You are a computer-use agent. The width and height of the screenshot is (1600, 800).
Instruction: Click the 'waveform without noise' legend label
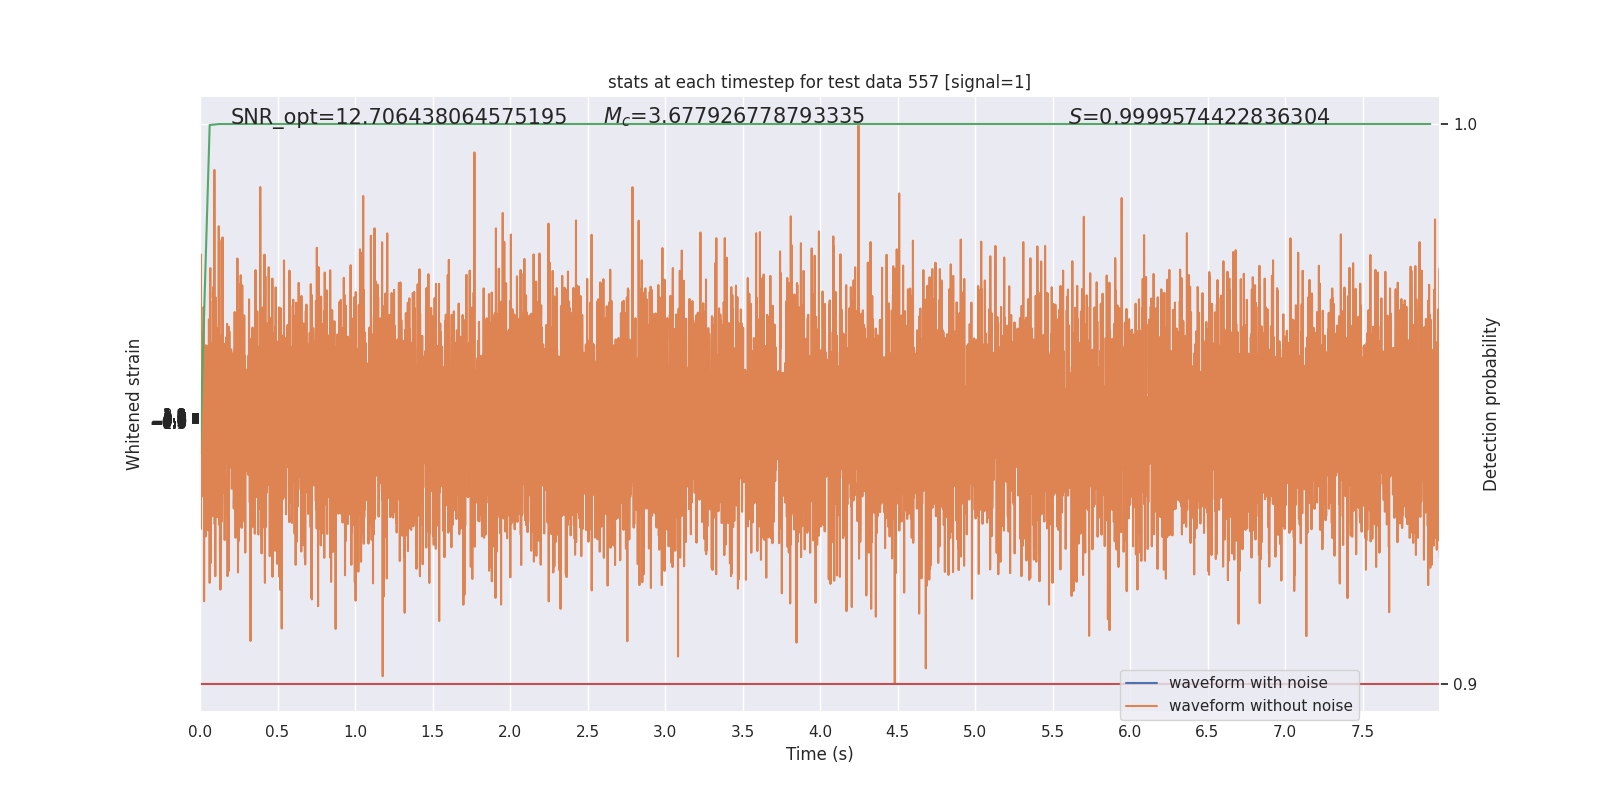pyautogui.click(x=1260, y=706)
